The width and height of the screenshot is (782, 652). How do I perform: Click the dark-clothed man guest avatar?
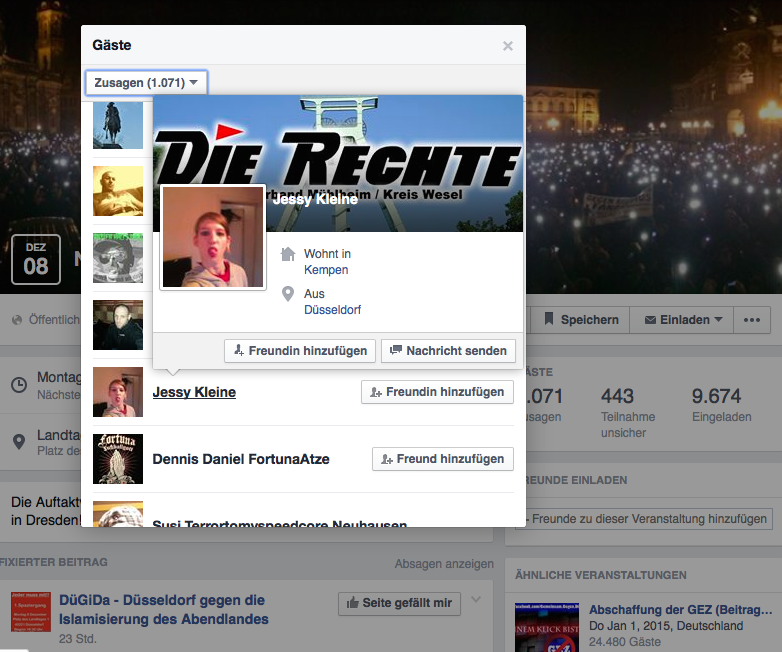(118, 325)
